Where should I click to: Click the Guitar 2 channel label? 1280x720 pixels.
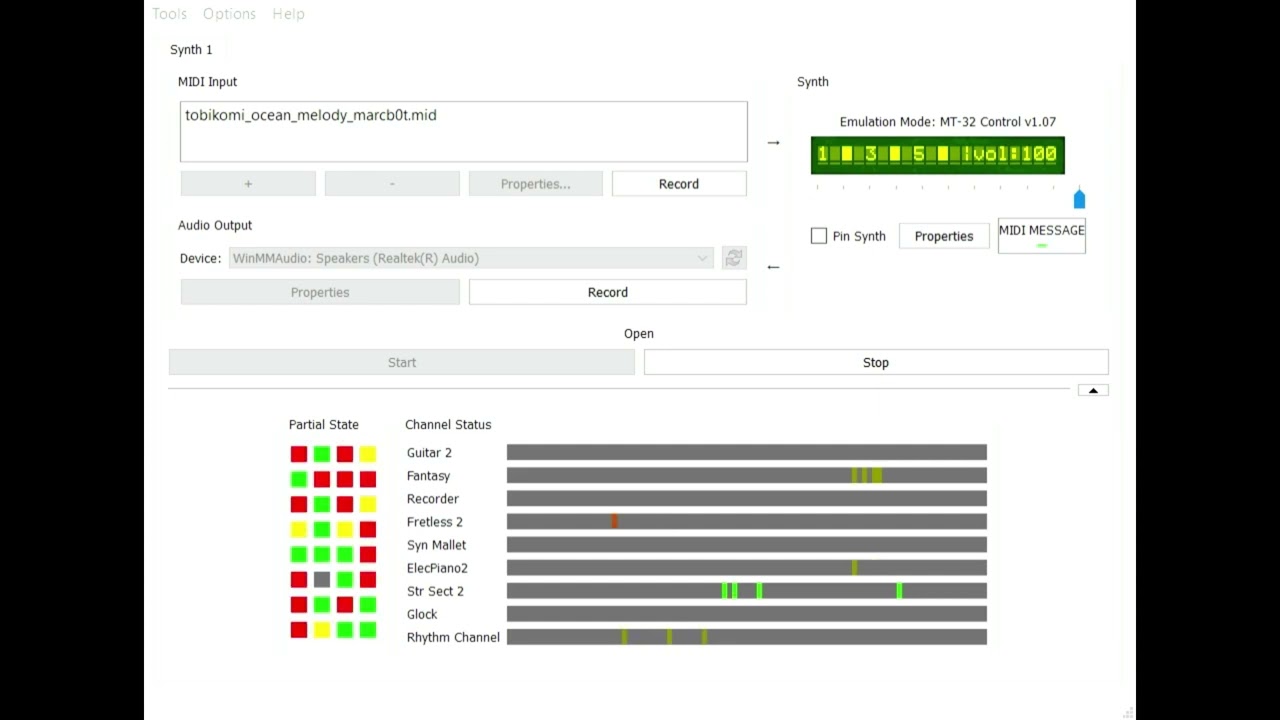pos(429,453)
